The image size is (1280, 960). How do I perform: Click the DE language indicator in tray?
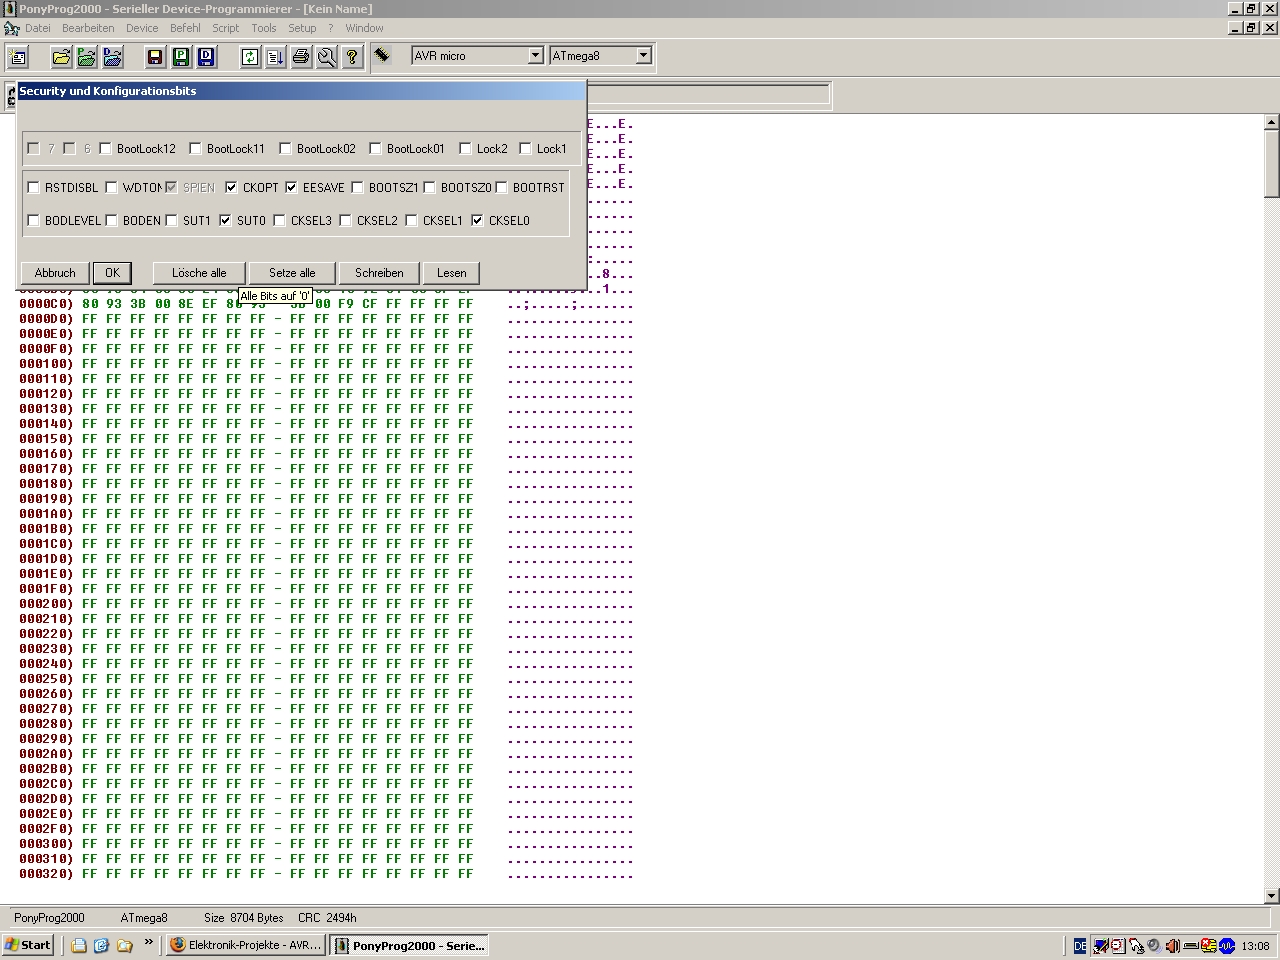click(x=1080, y=946)
